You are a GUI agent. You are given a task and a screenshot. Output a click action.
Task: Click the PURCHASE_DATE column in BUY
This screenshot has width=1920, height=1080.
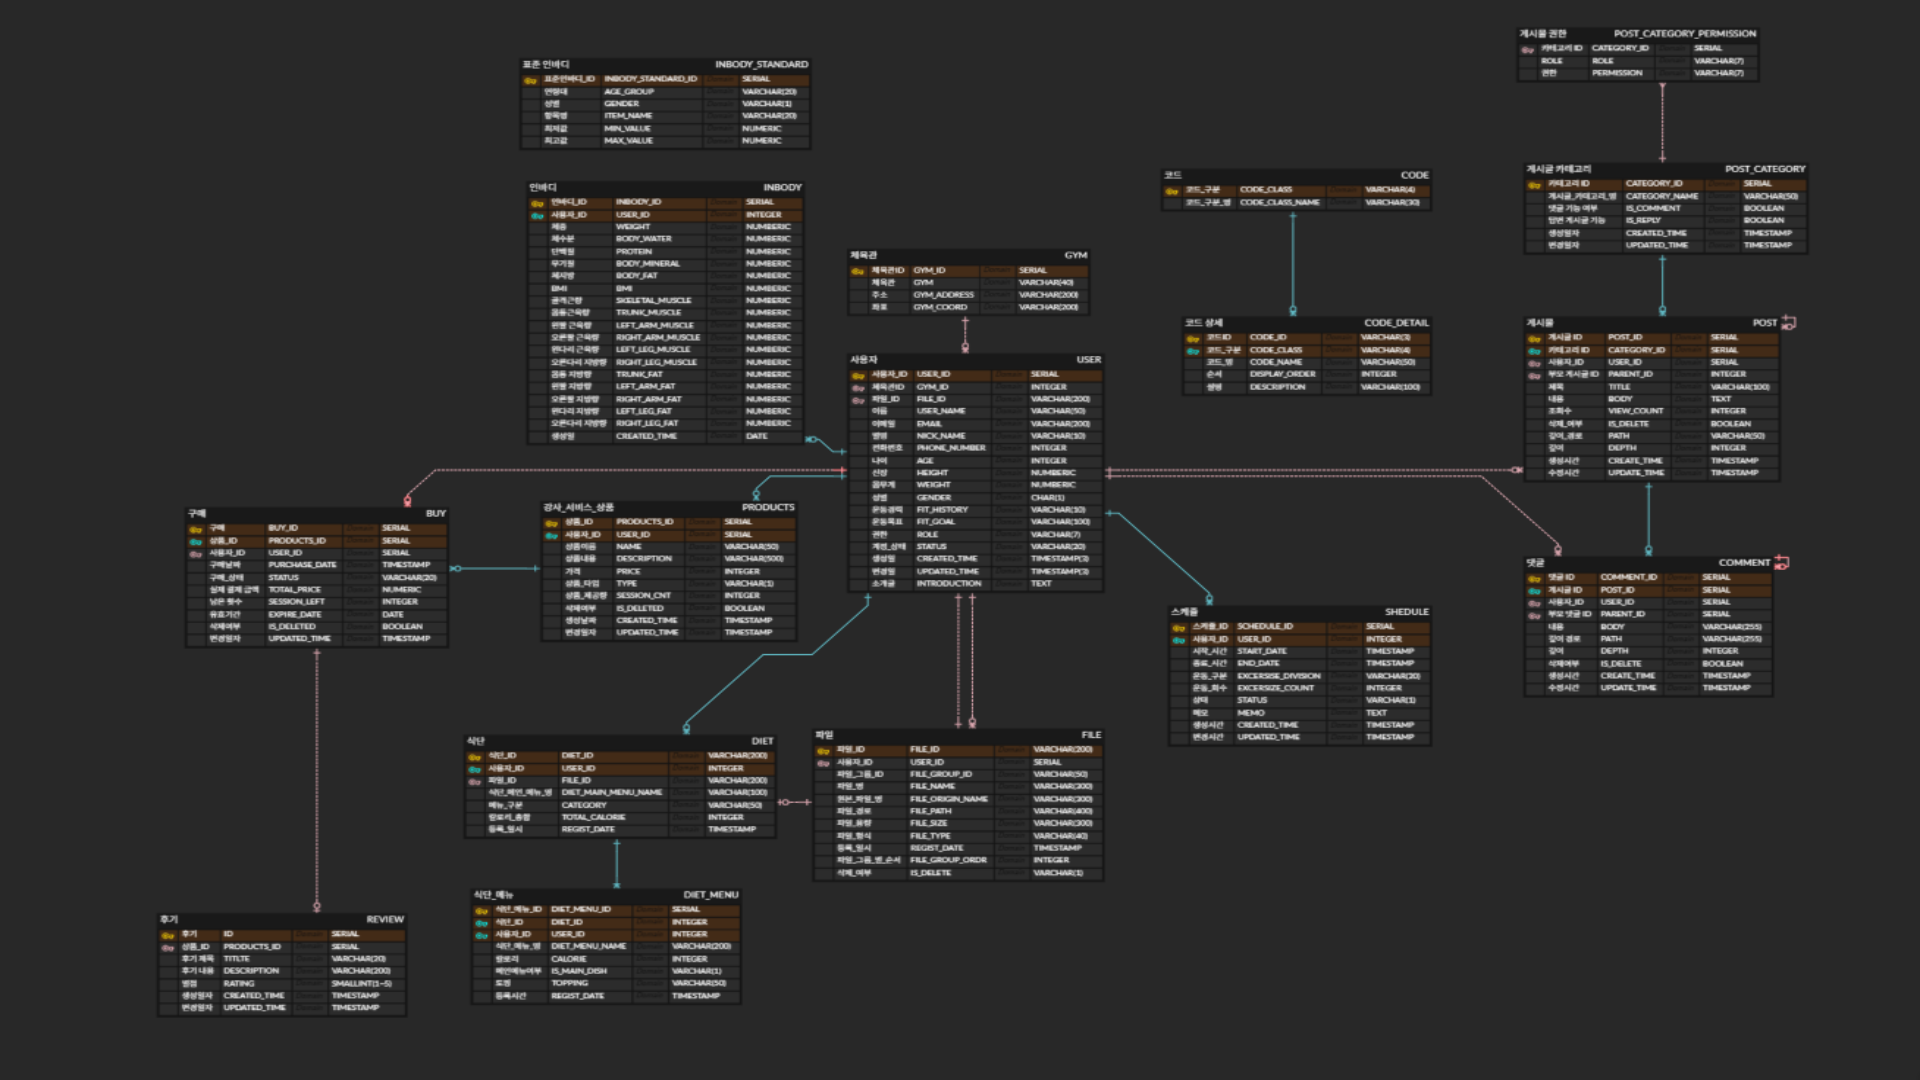click(302, 565)
